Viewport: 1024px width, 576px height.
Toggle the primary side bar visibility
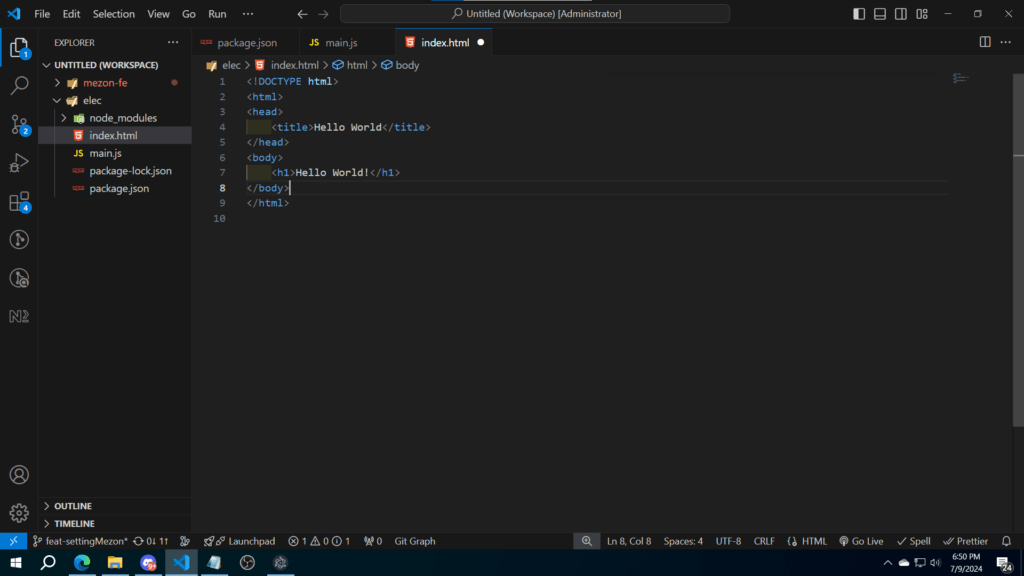tap(859, 14)
